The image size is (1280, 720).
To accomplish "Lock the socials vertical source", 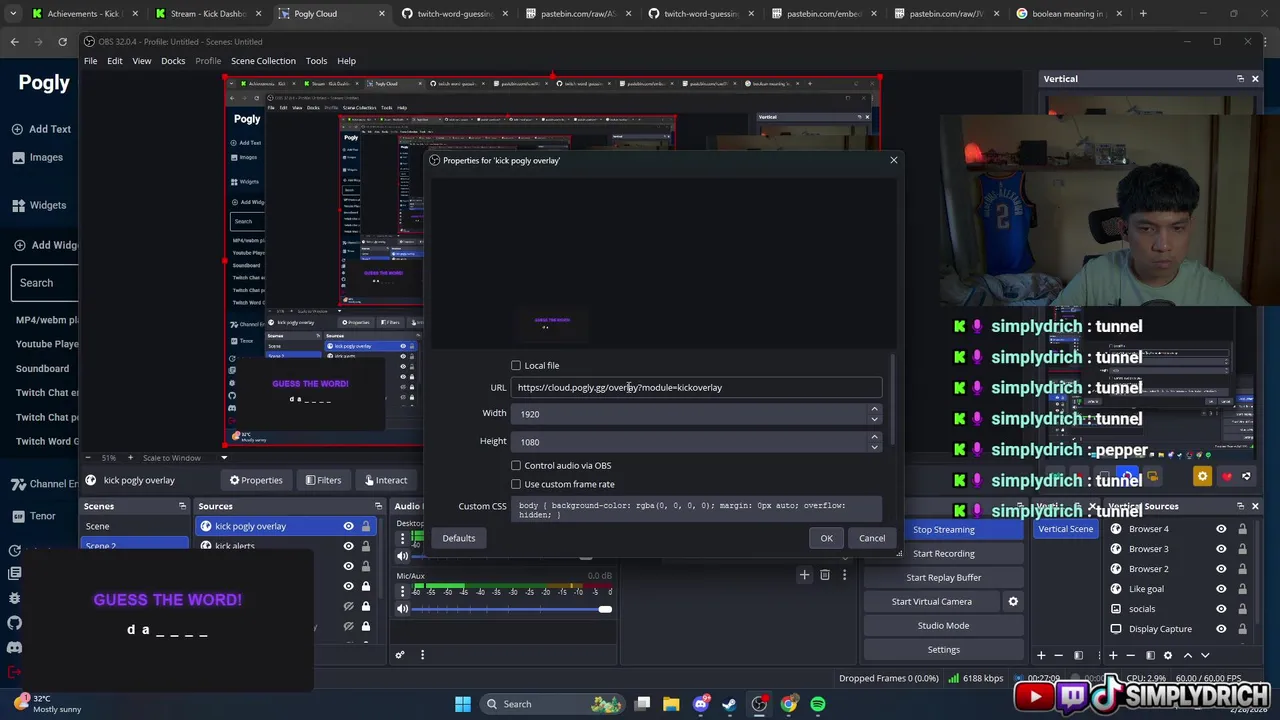I will (1242, 609).
